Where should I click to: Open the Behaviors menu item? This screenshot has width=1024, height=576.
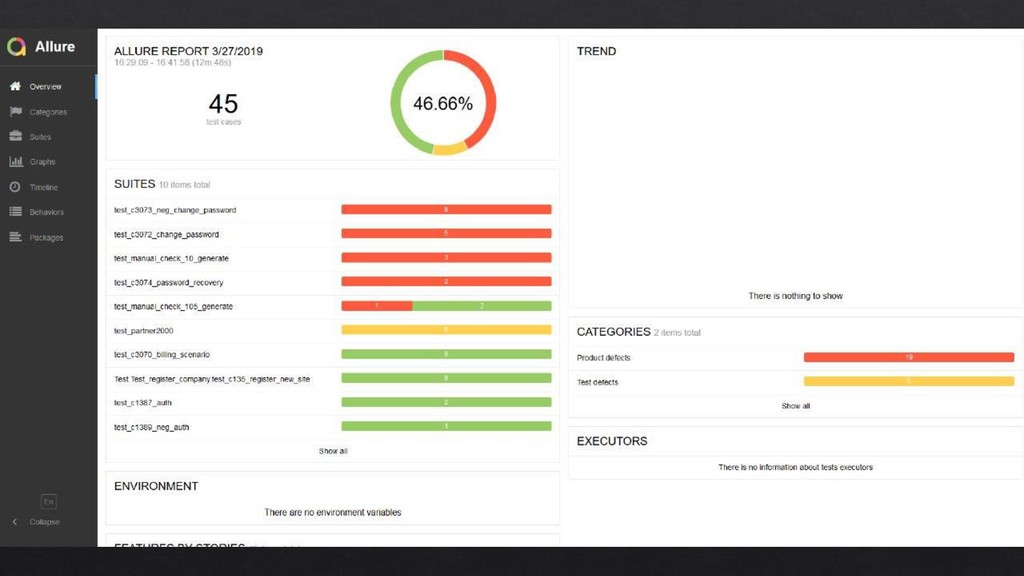pos(48,212)
